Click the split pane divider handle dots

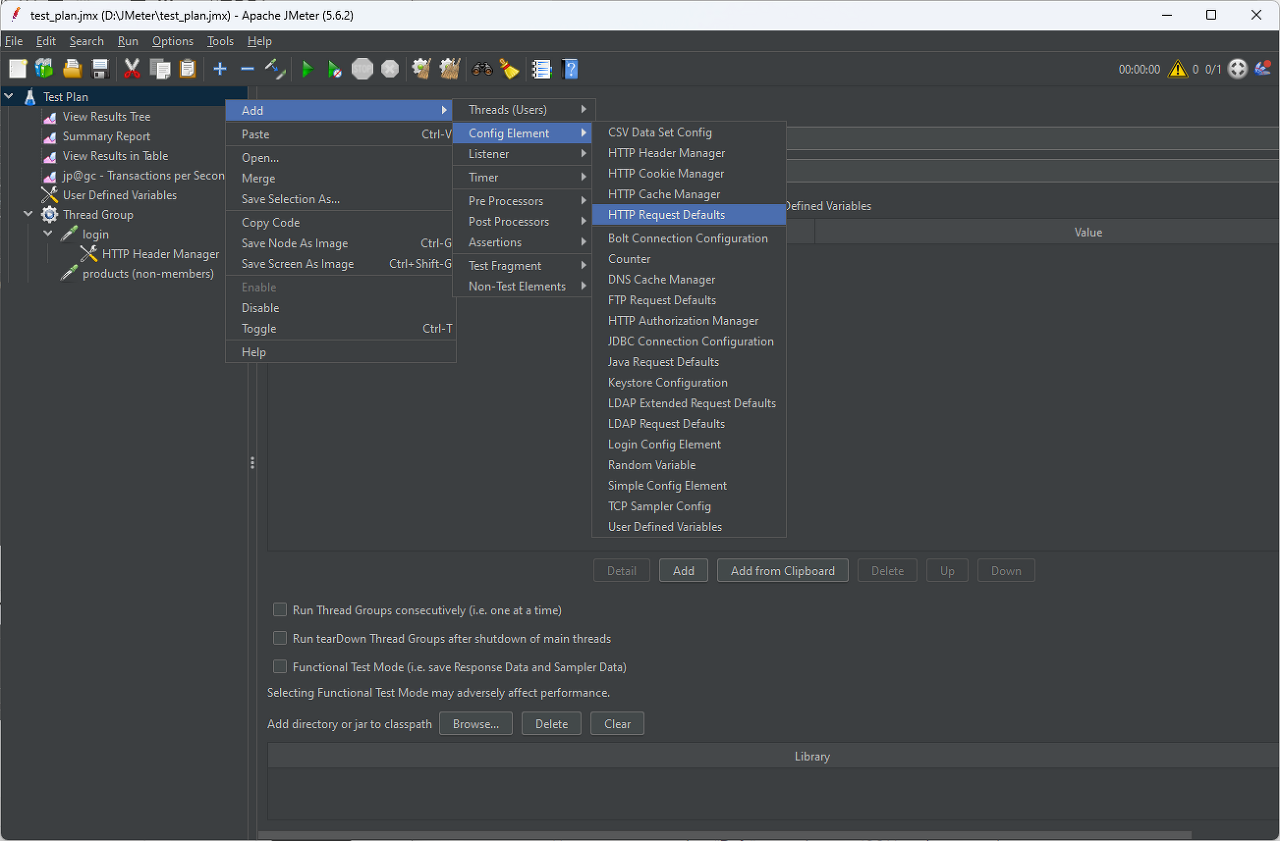click(x=253, y=463)
